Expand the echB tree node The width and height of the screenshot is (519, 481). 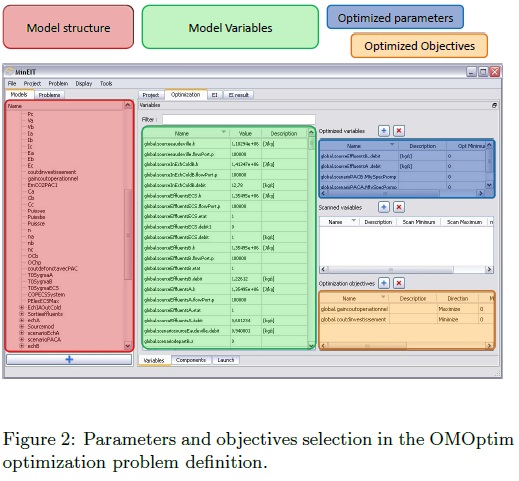coord(22,346)
